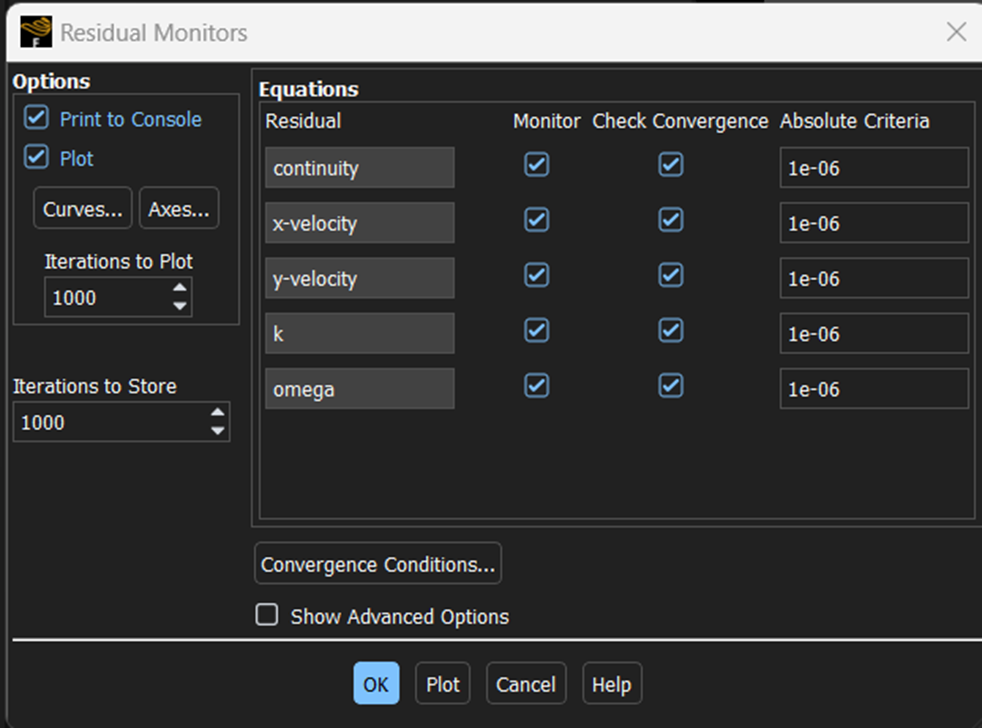The height and width of the screenshot is (728, 982).
Task: Toggle Monitor checkbox for continuity
Action: point(537,165)
